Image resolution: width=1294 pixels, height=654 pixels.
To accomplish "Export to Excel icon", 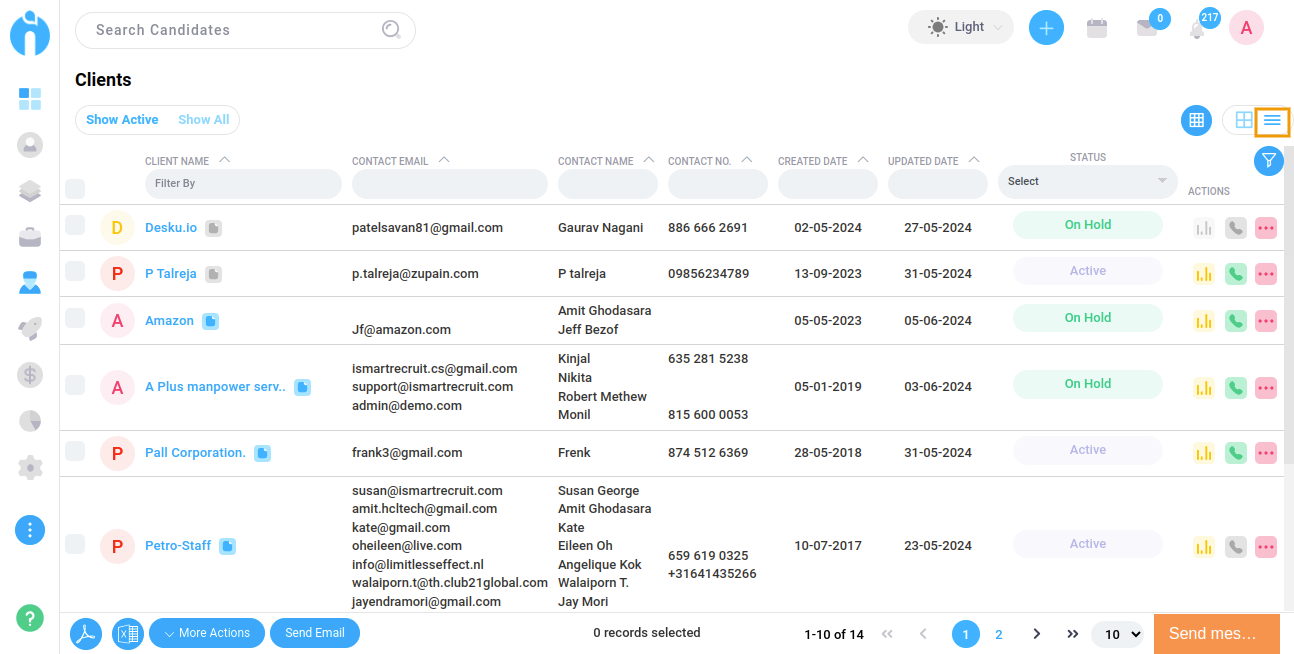I will (x=128, y=633).
